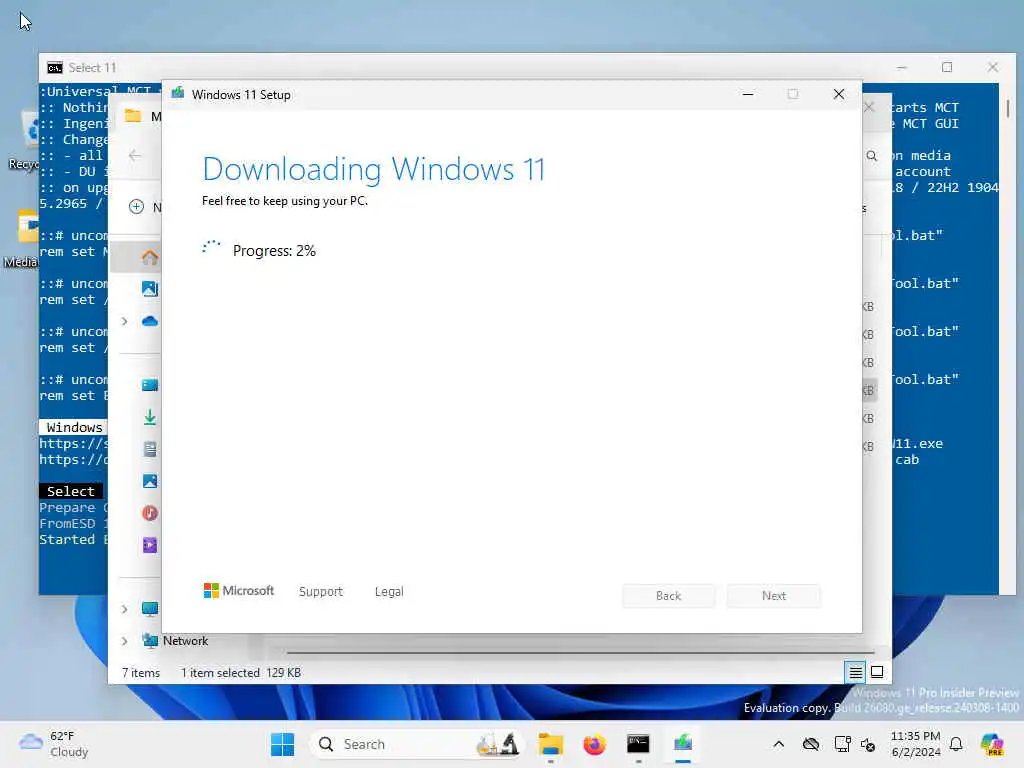Open Videos folder in Explorer sidebar

click(x=150, y=545)
